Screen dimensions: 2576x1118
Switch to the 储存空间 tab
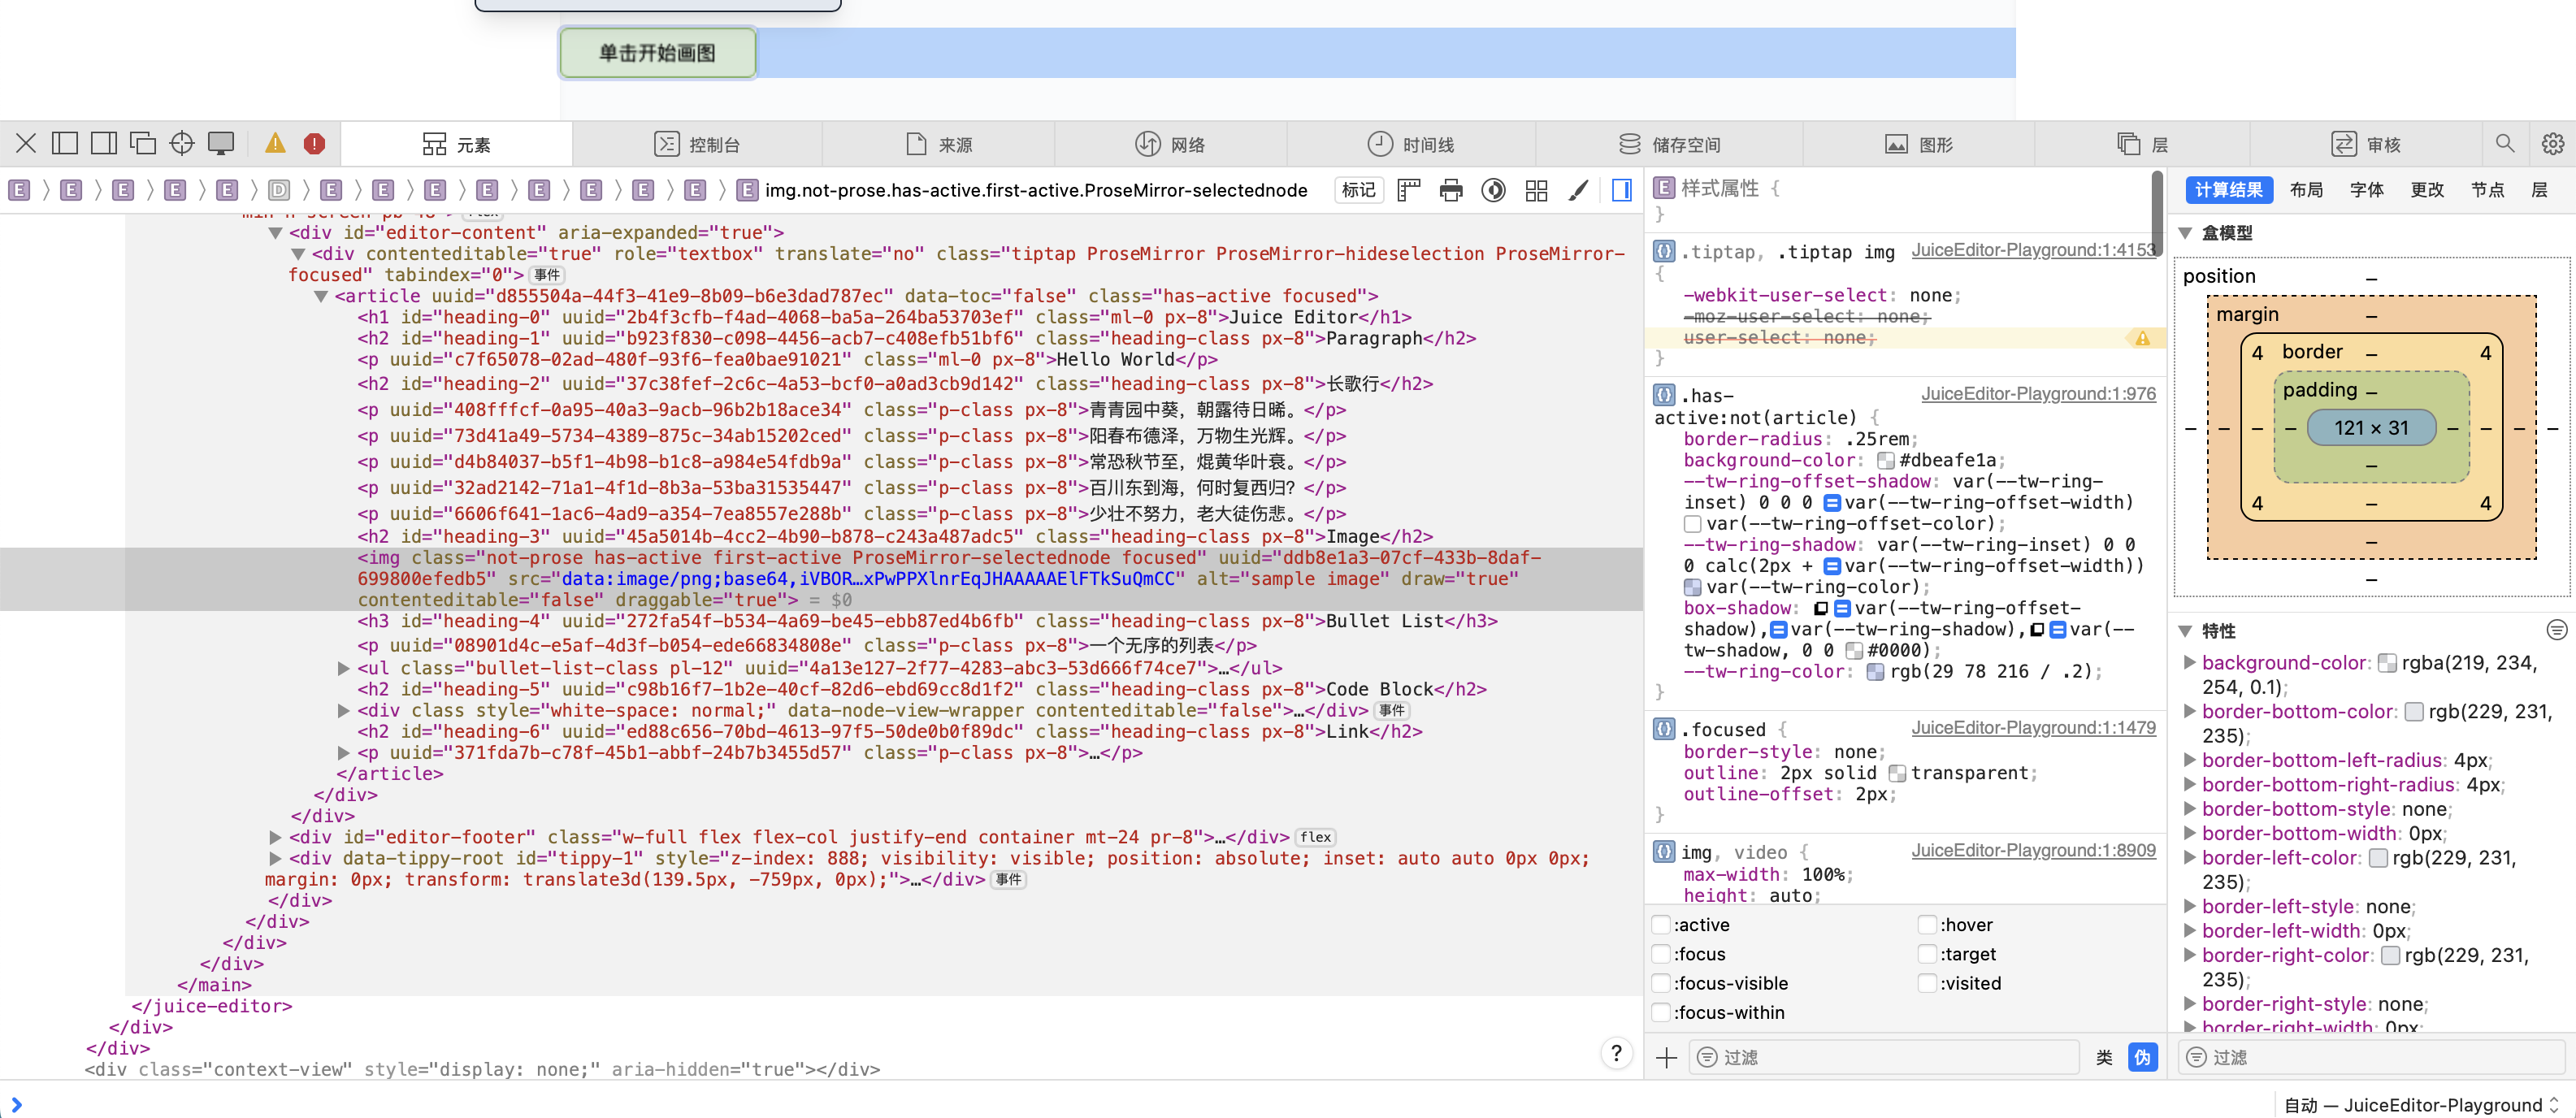[1669, 144]
